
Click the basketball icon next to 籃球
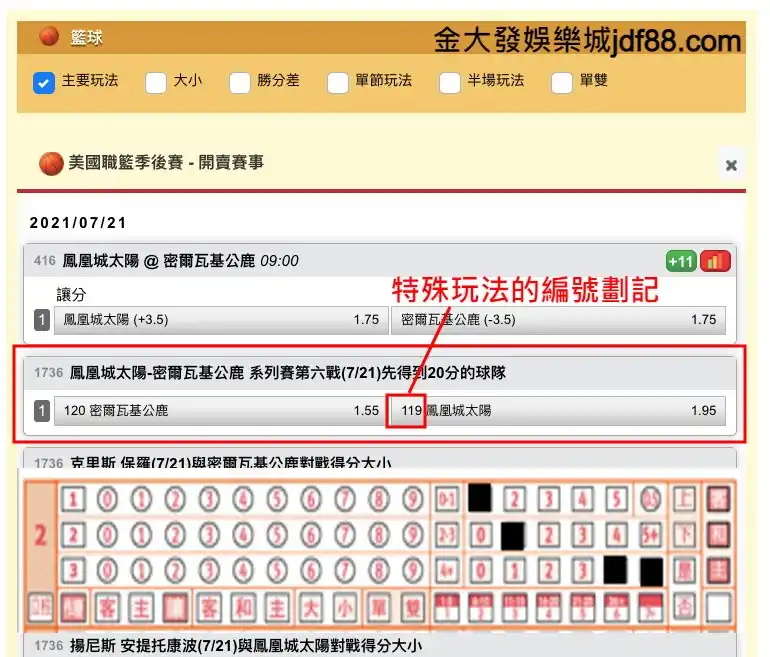(x=49, y=37)
